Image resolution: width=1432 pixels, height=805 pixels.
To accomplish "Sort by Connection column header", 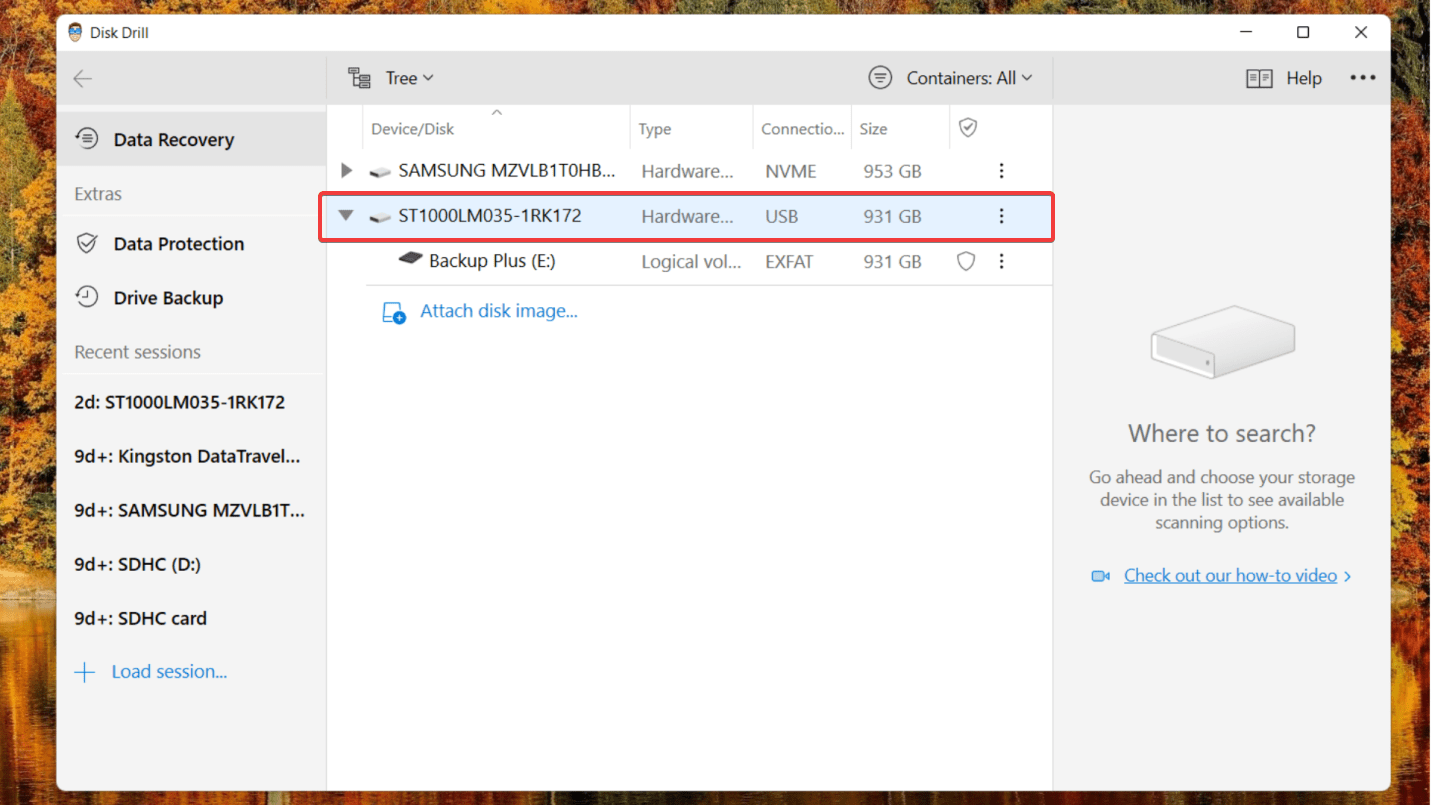I will pyautogui.click(x=802, y=129).
